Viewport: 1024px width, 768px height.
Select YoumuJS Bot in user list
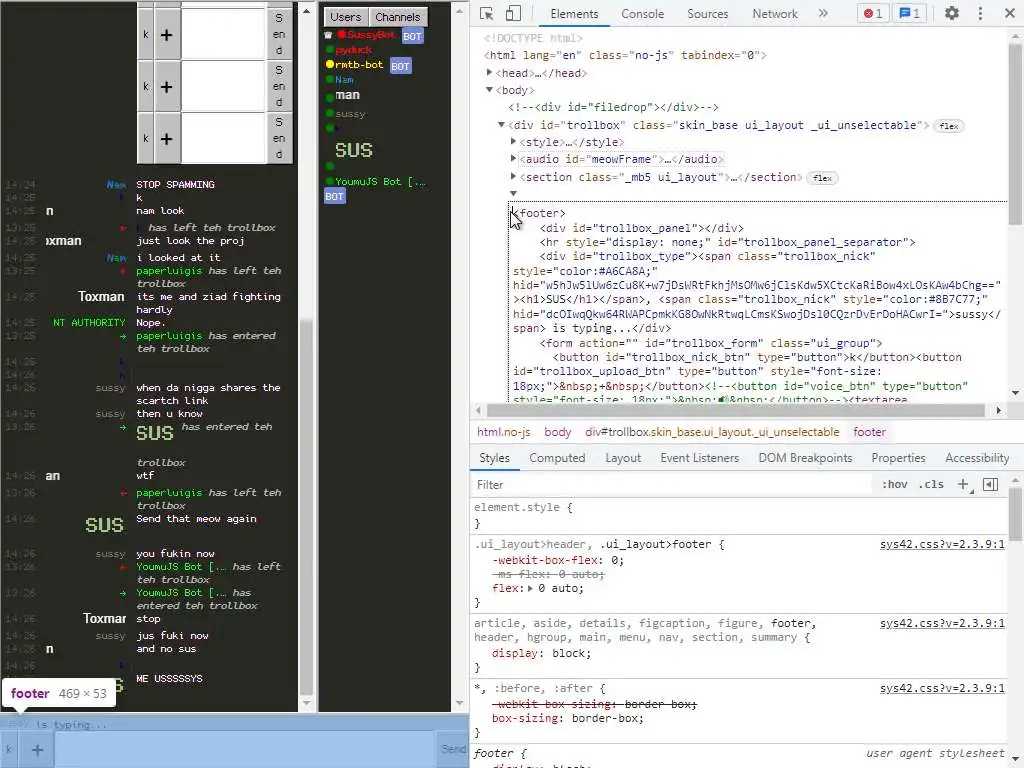point(380,182)
